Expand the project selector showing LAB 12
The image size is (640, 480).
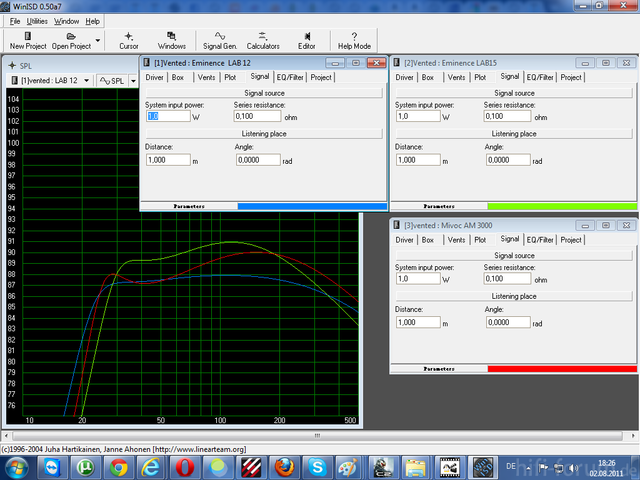[86, 80]
